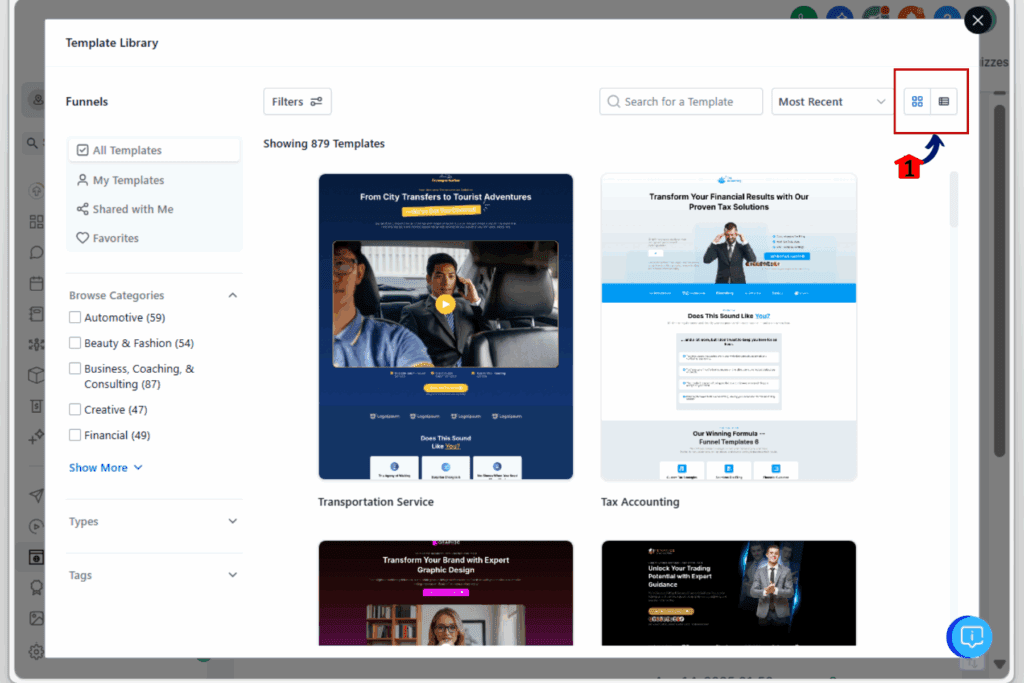Open the AI sparkle icon in sidebar
Viewport: 1024px width, 683px height.
click(x=37, y=436)
